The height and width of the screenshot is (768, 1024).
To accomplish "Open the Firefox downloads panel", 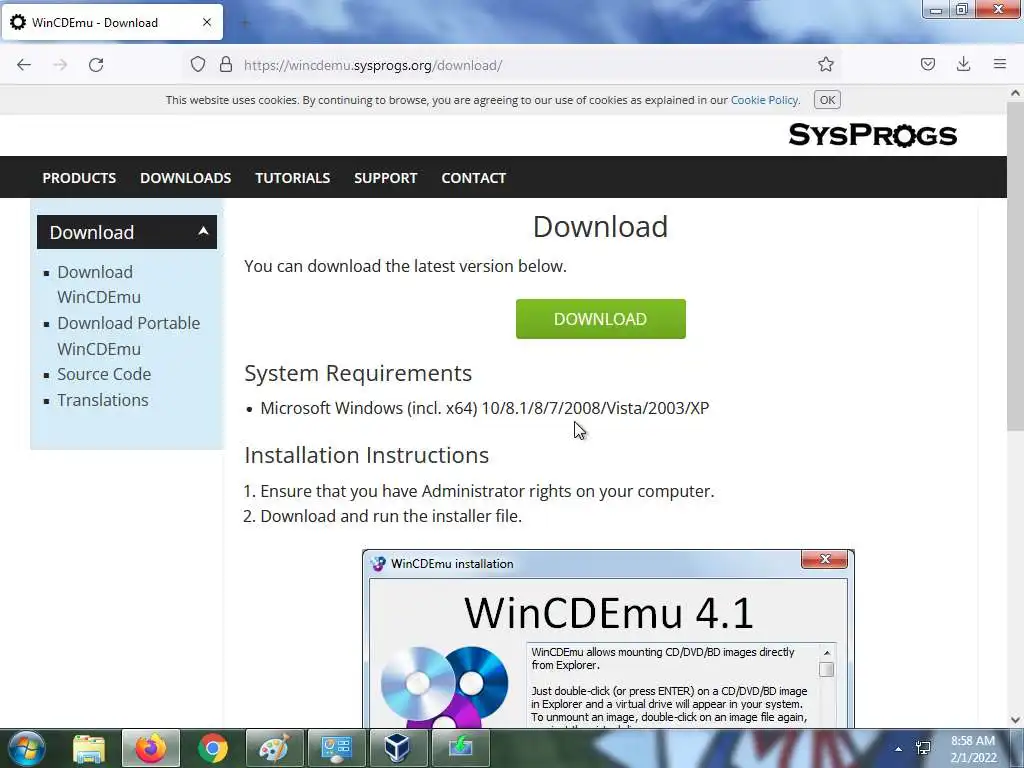I will coord(963,64).
